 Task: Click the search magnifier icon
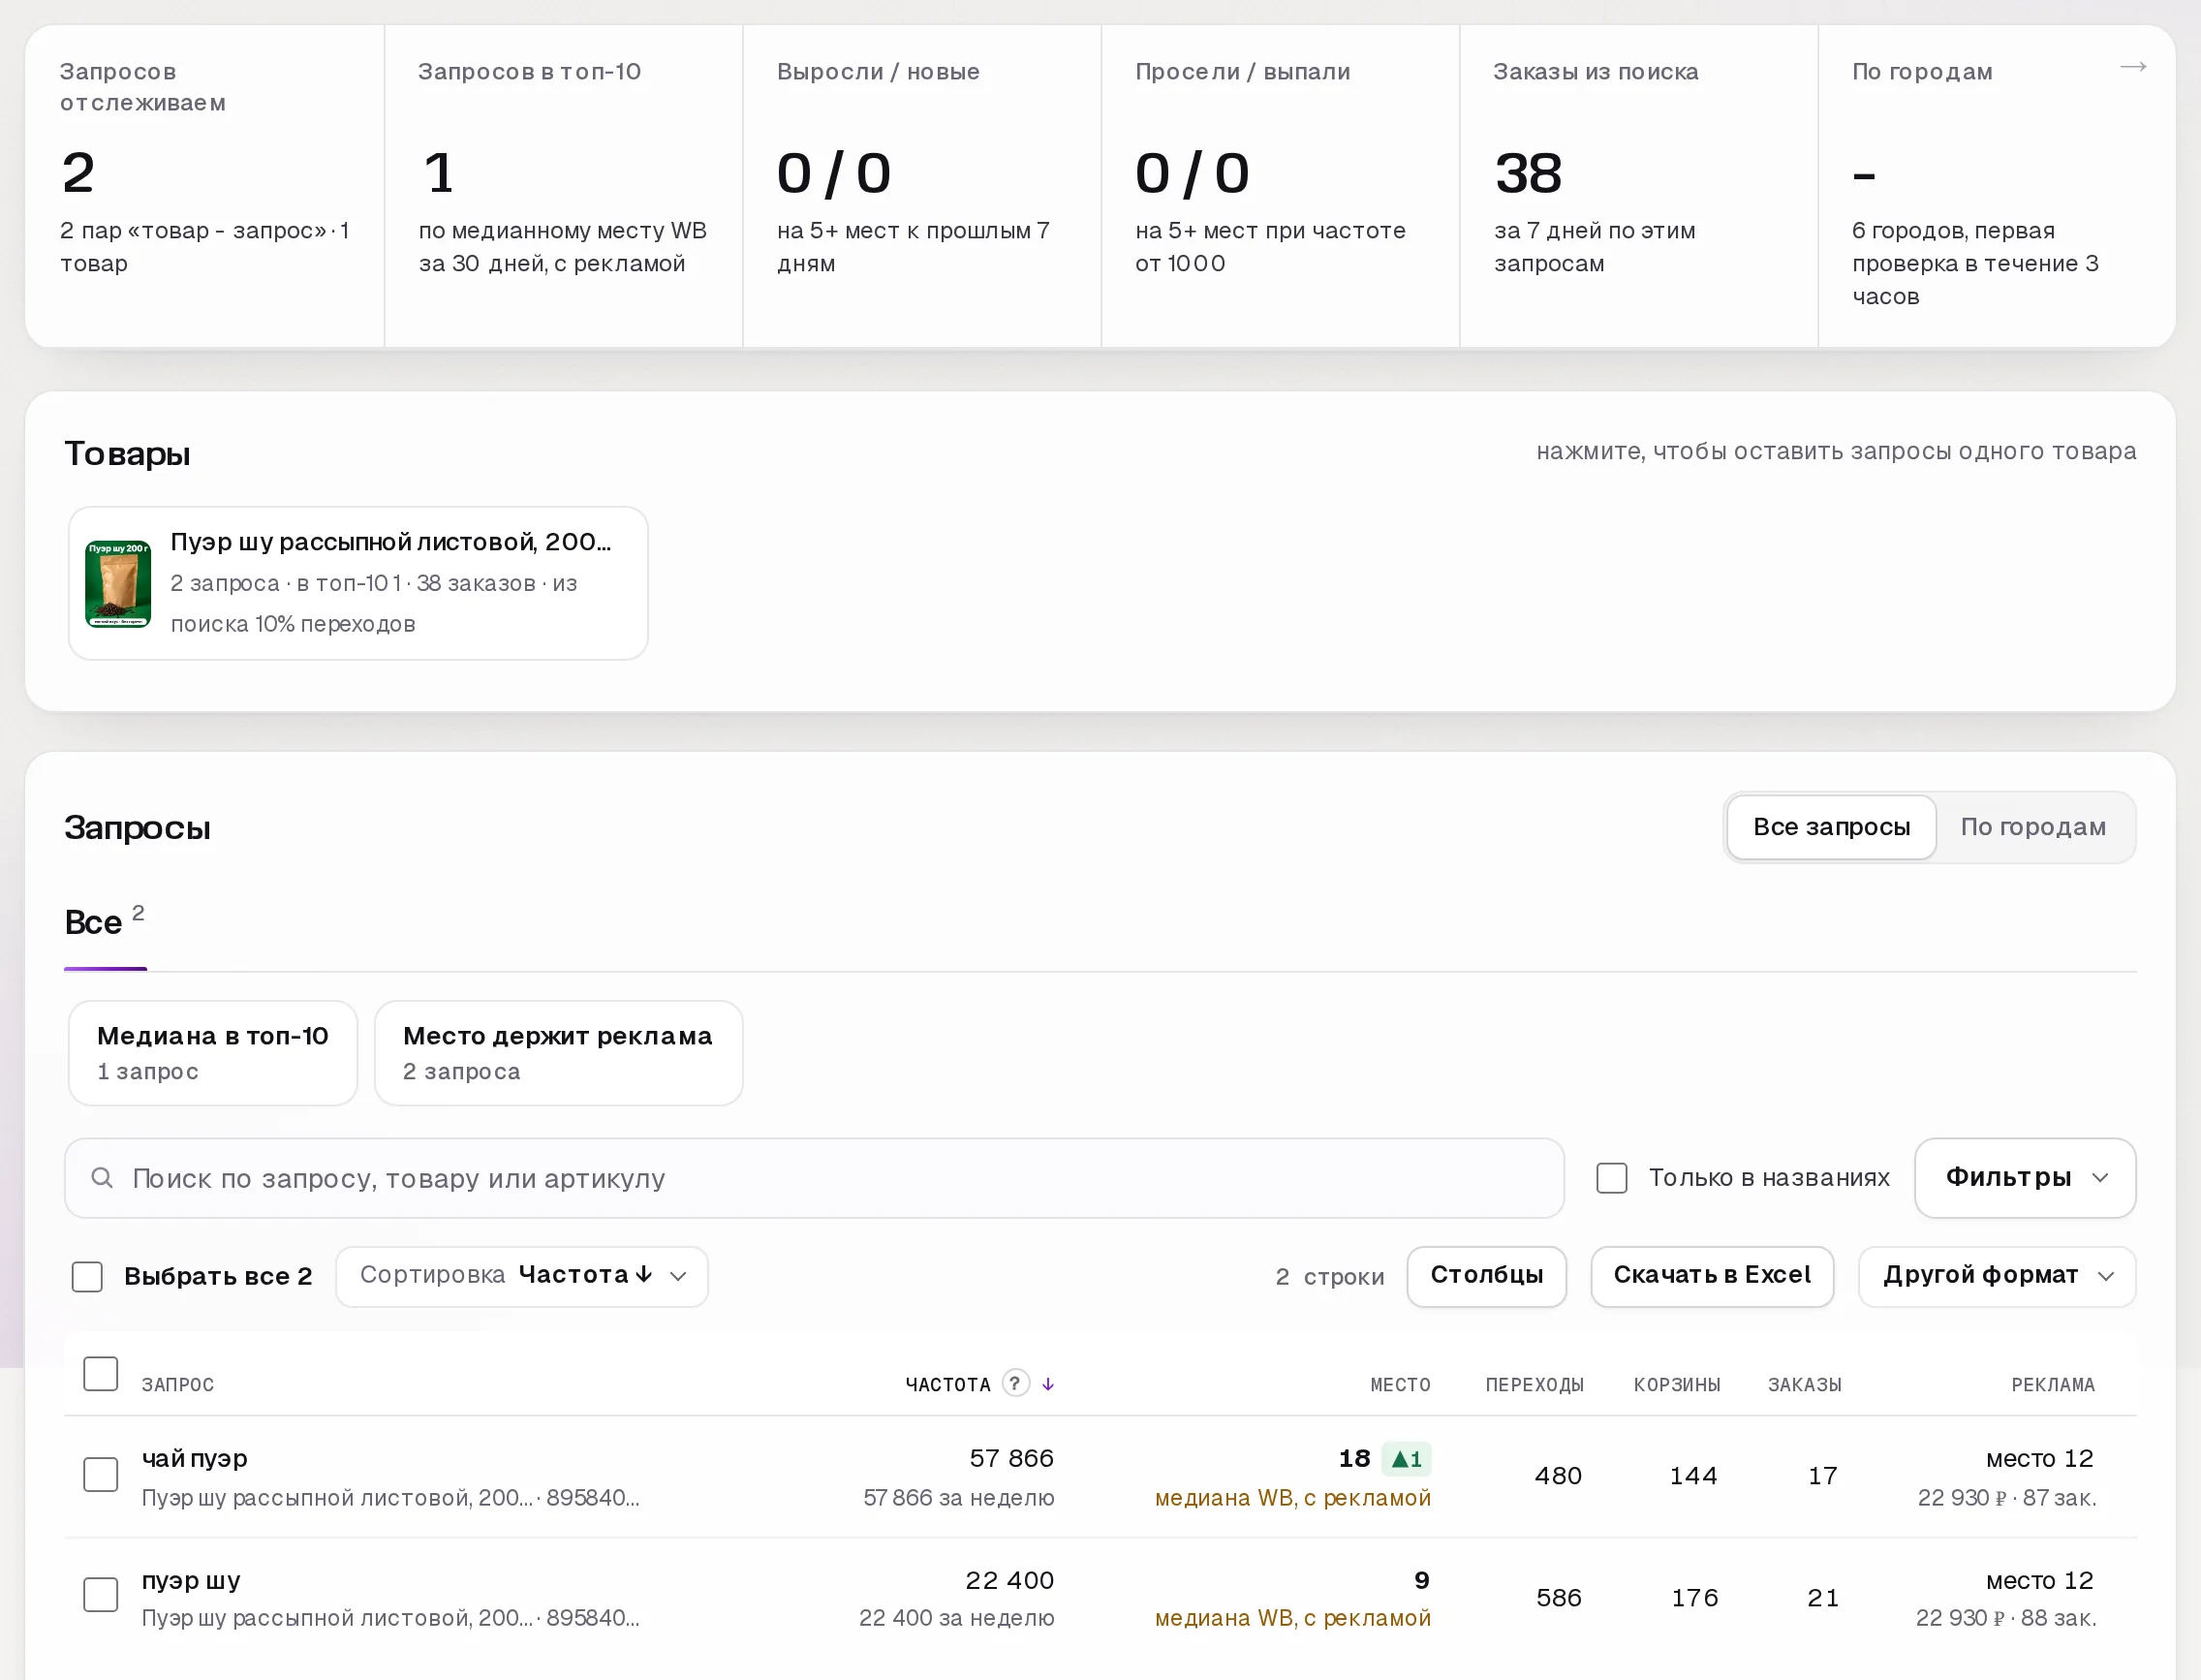click(102, 1178)
